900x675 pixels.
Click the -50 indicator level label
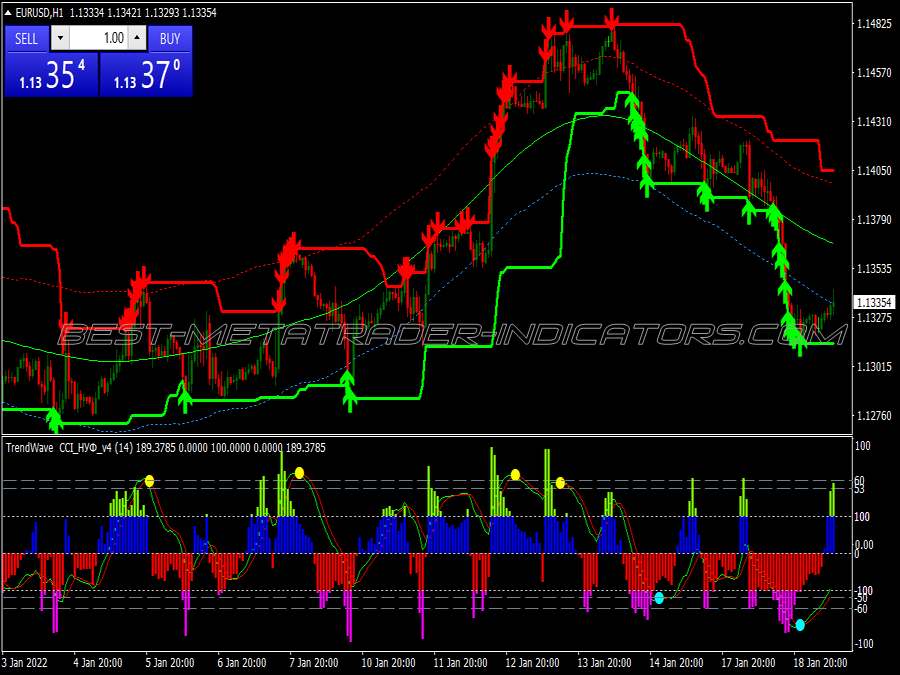(x=862, y=599)
